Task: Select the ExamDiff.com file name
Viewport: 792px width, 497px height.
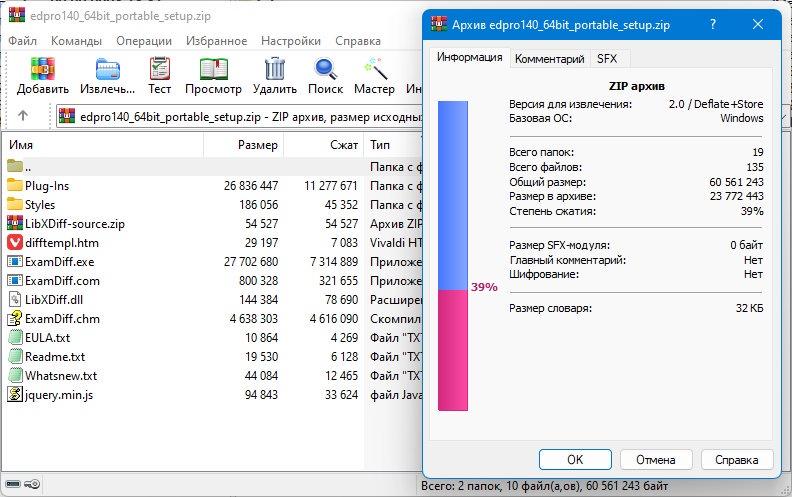Action: click(62, 280)
